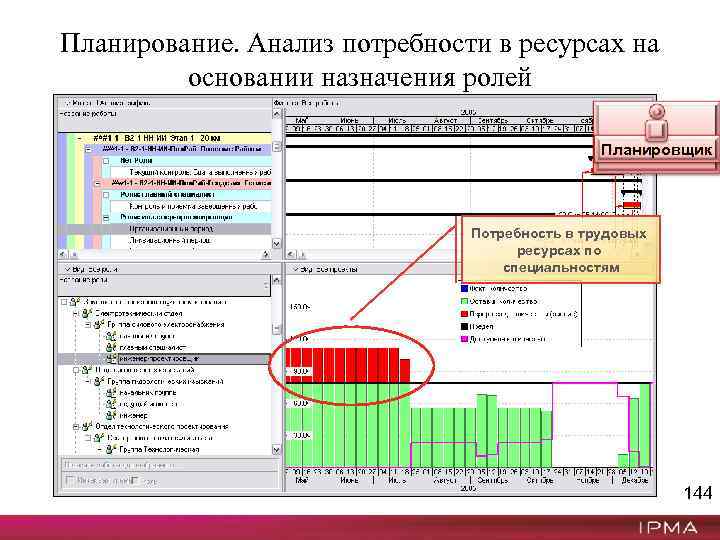Viewport: 720px width, 540px height.
Task: Click the icon of Отдел технологического проектирования
Action: point(87,427)
